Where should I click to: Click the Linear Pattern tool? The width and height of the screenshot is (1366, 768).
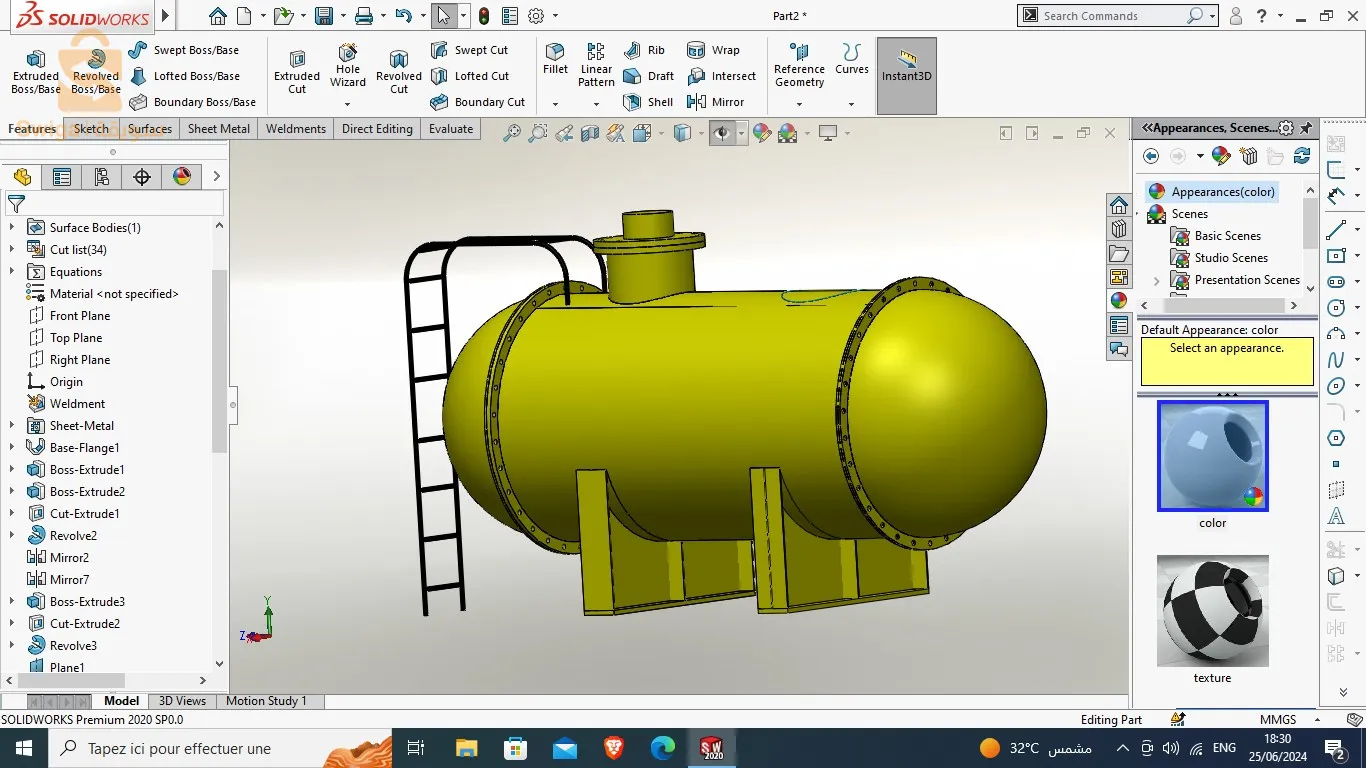[596, 64]
